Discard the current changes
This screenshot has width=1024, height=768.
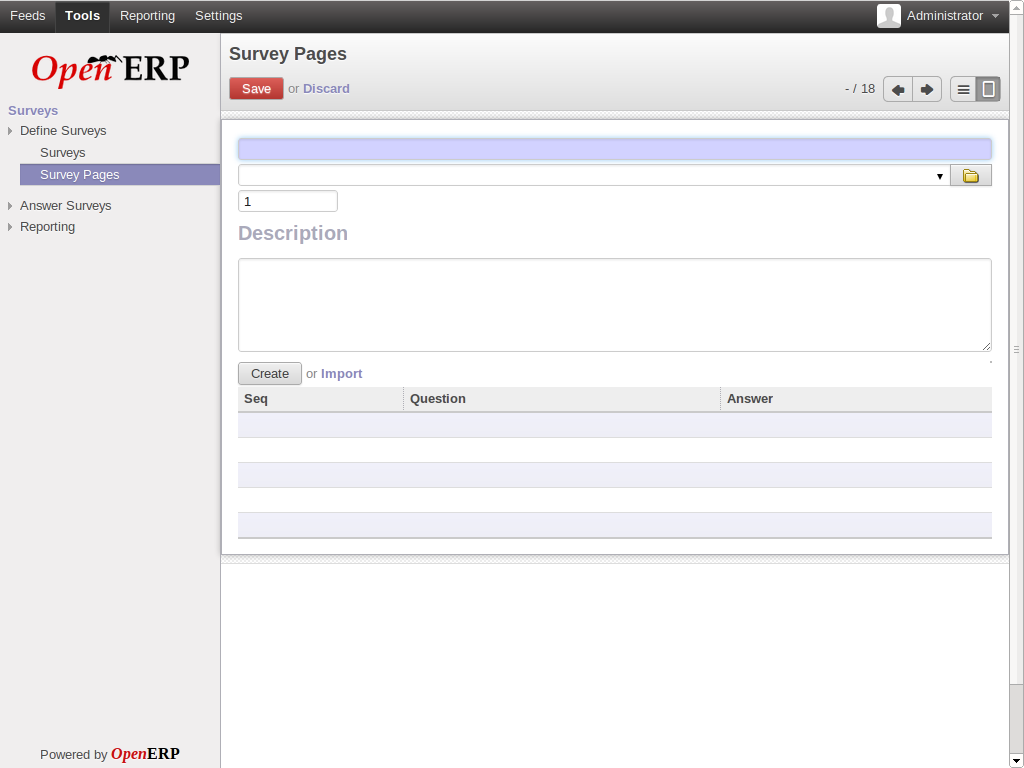click(326, 89)
